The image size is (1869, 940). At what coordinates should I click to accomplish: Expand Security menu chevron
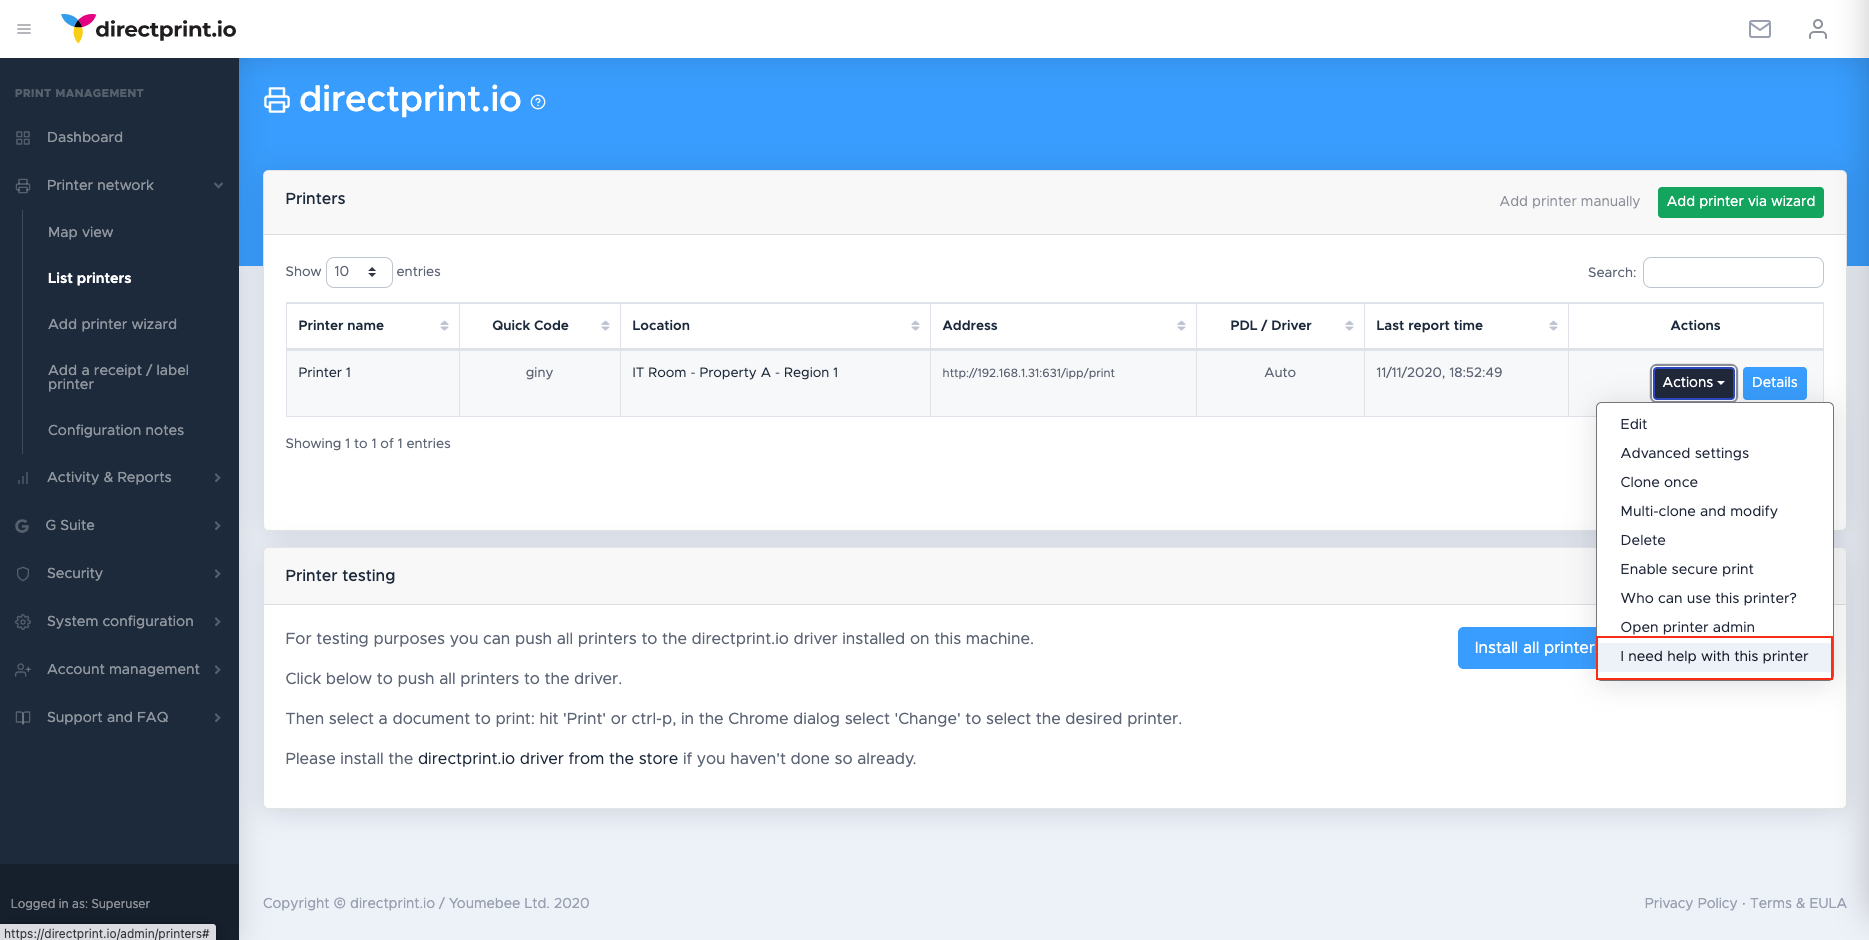[x=218, y=573]
